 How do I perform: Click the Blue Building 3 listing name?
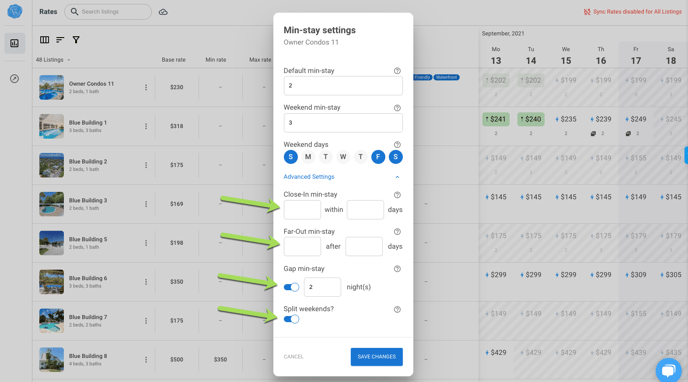(88, 200)
